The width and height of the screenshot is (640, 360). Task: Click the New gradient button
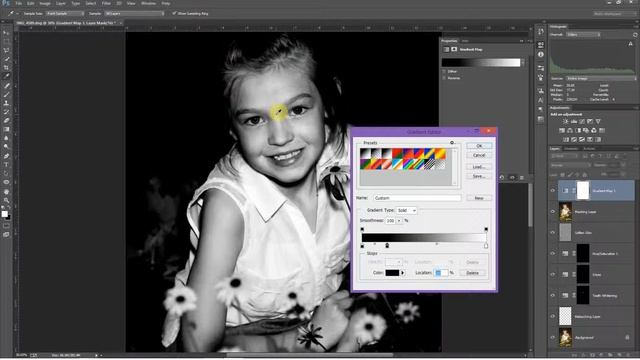(x=479, y=198)
